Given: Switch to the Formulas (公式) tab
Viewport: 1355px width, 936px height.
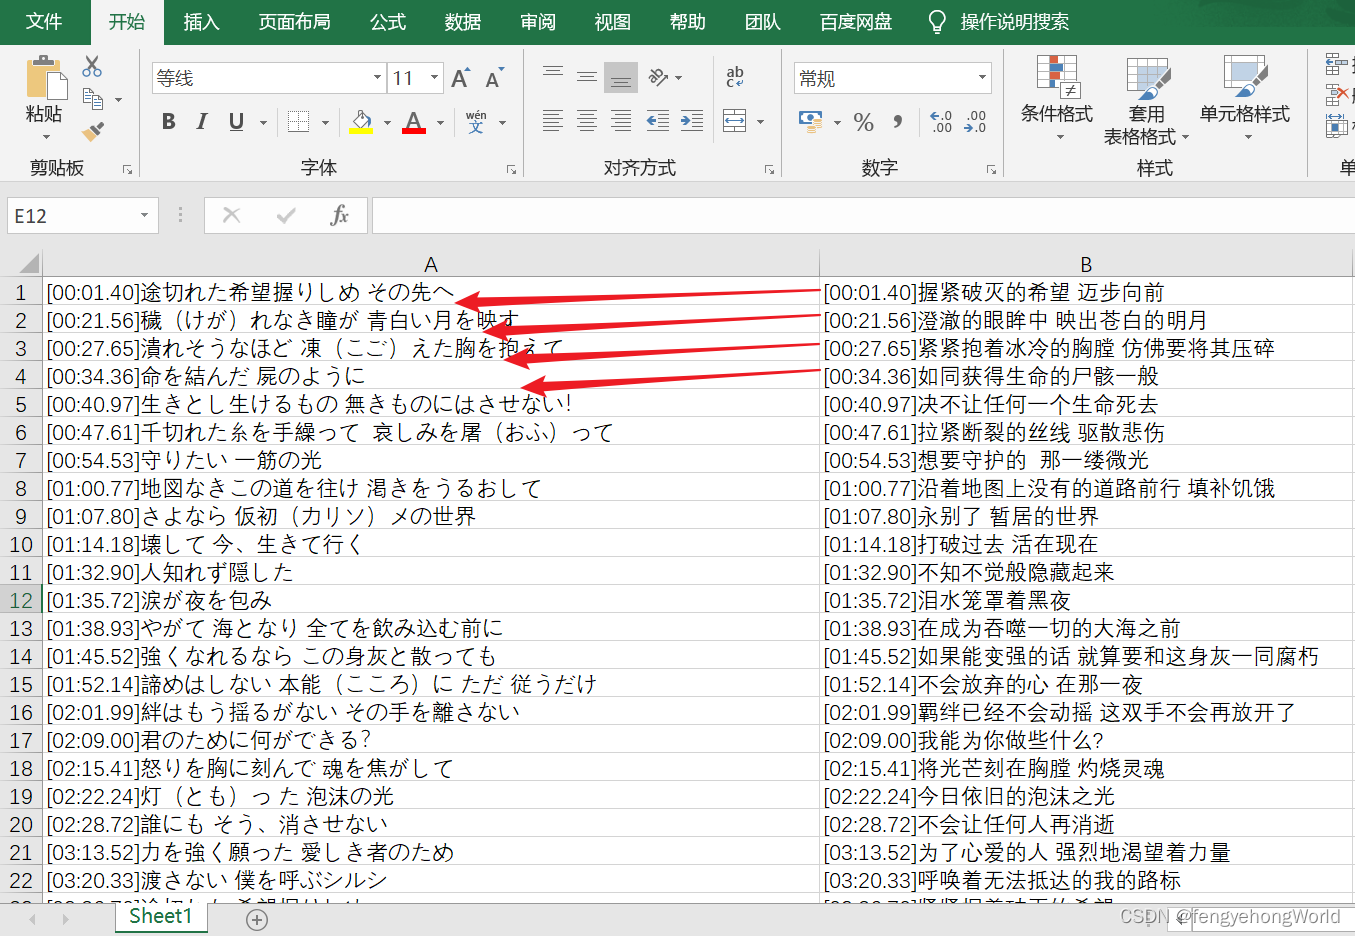Looking at the screenshot, I should click(388, 22).
